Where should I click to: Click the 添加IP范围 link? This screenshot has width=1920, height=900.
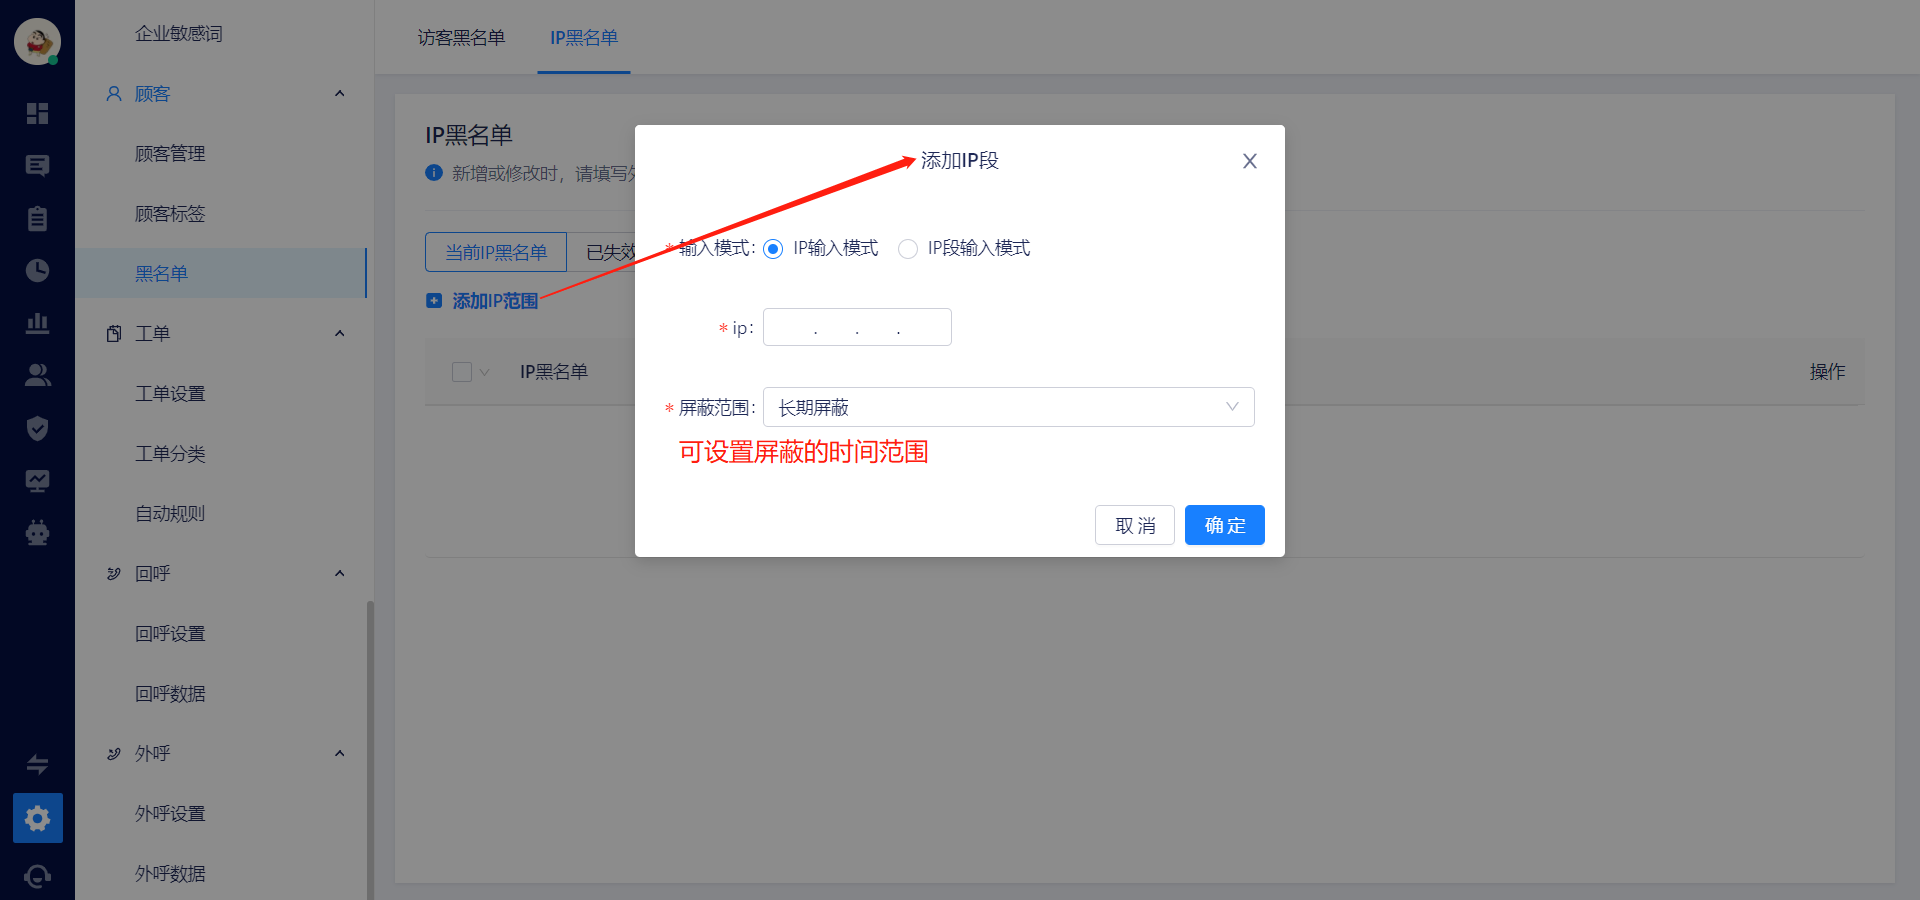483,301
